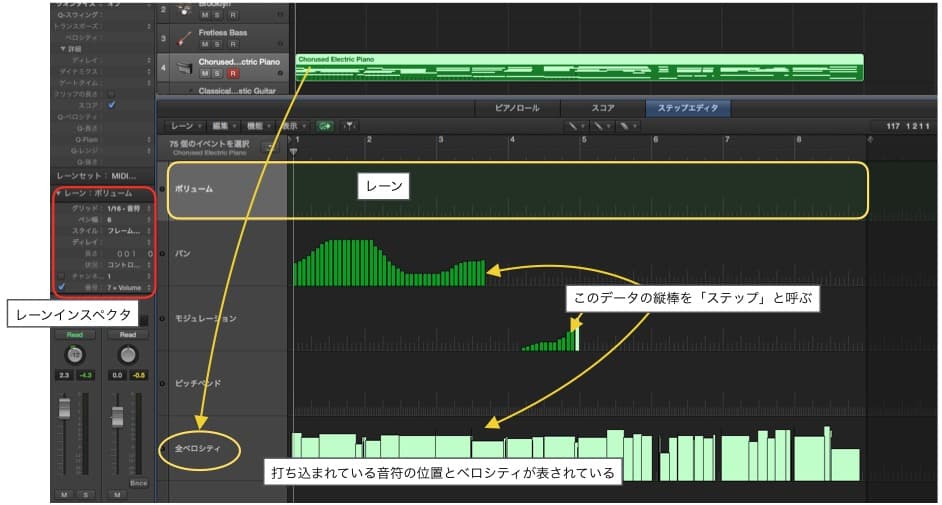Click the Fretless Bass guitar track icon

click(184, 39)
